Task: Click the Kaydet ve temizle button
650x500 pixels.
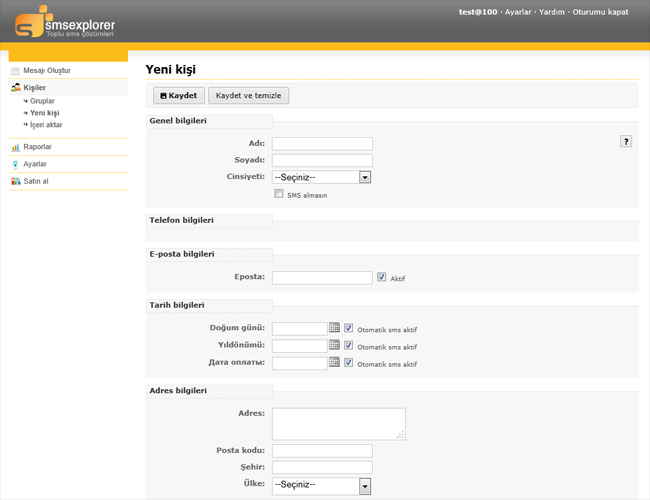Action: (x=248, y=95)
